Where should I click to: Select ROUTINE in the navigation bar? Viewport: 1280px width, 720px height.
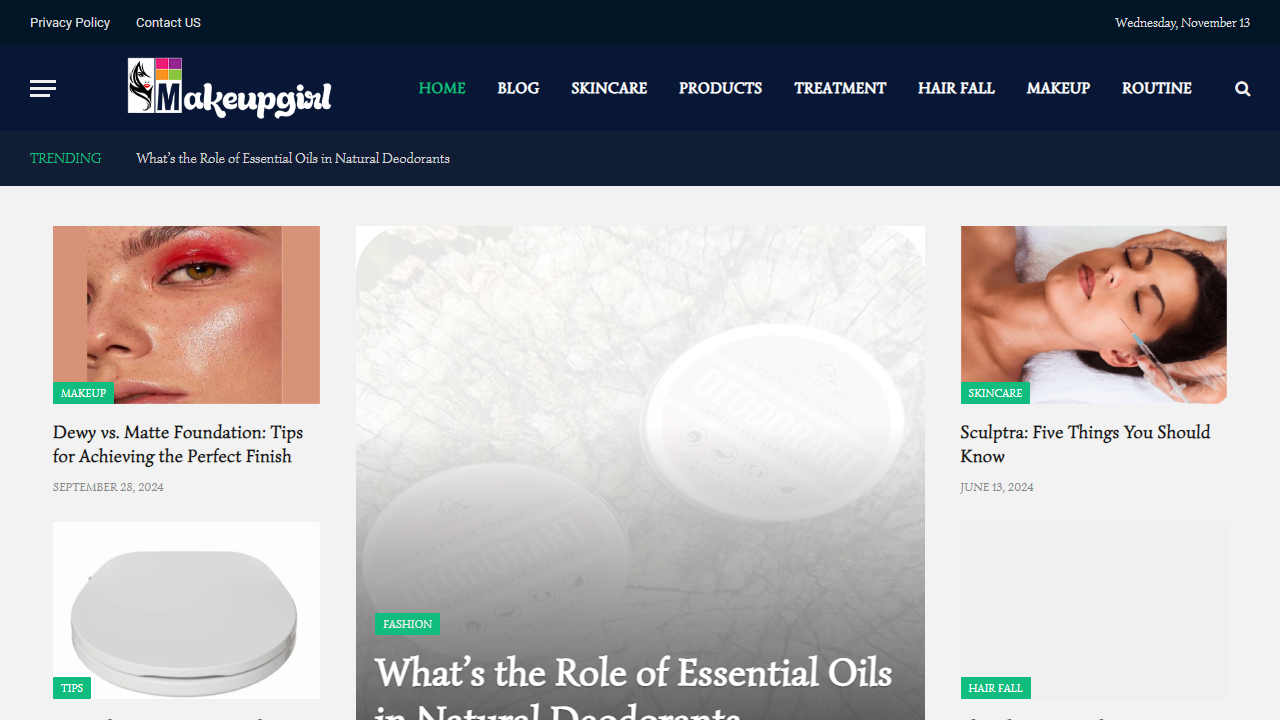(1157, 88)
